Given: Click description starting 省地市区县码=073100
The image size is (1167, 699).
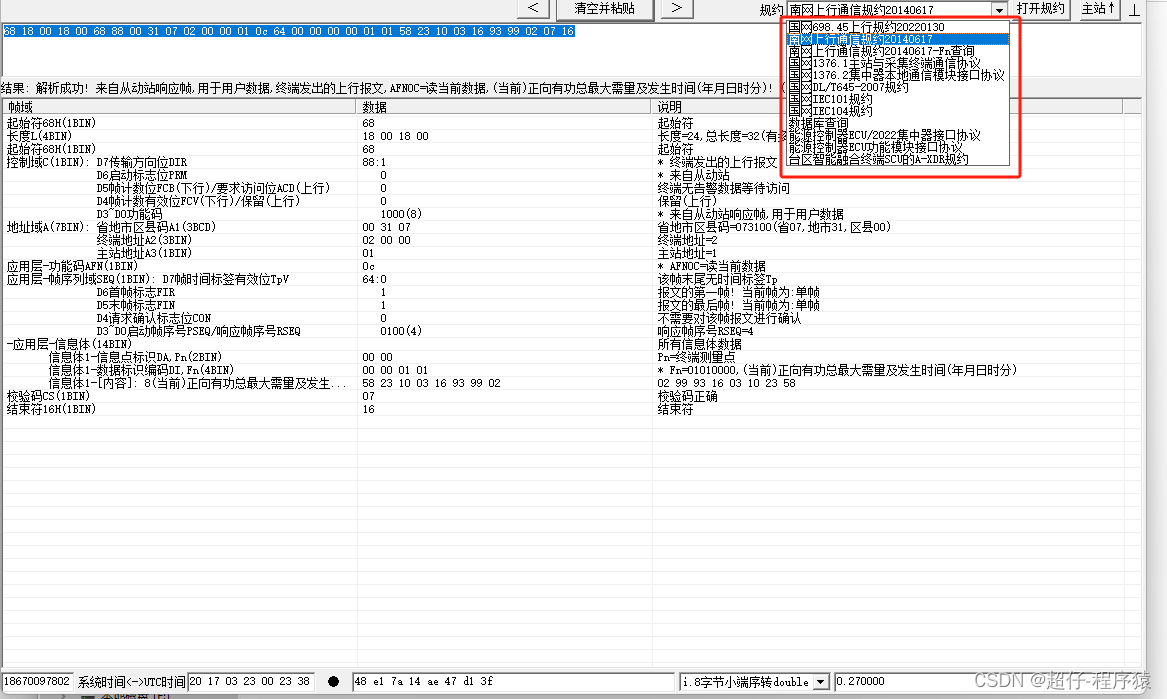Looking at the screenshot, I should pyautogui.click(x=774, y=227).
